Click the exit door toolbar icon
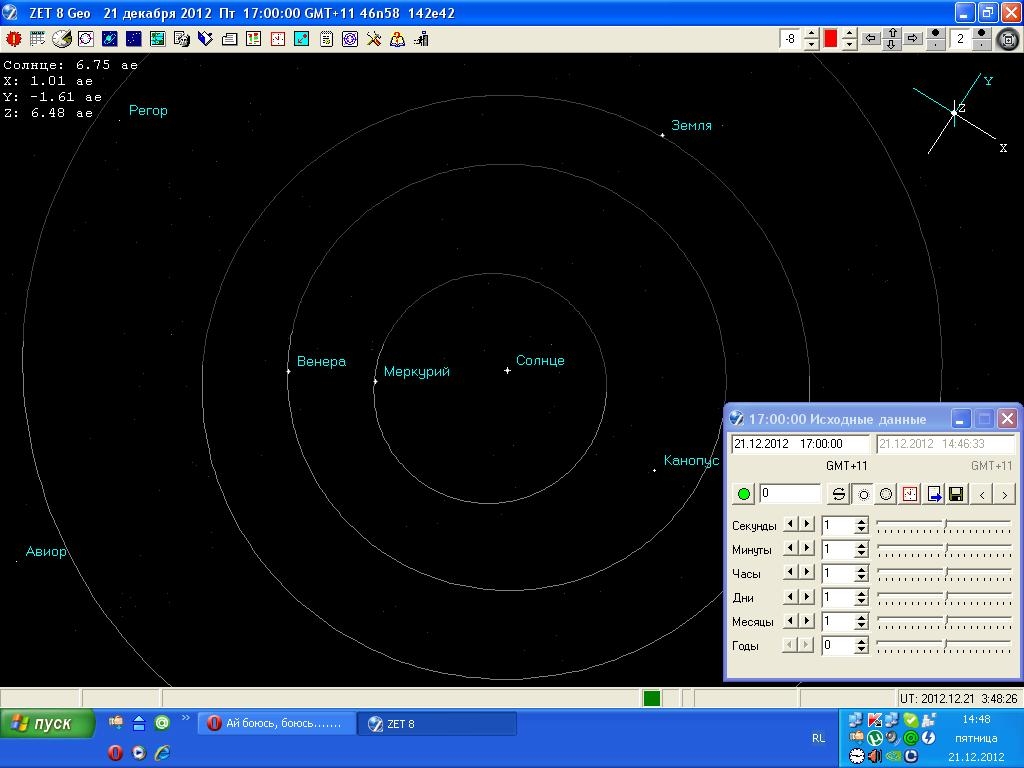 (x=421, y=39)
